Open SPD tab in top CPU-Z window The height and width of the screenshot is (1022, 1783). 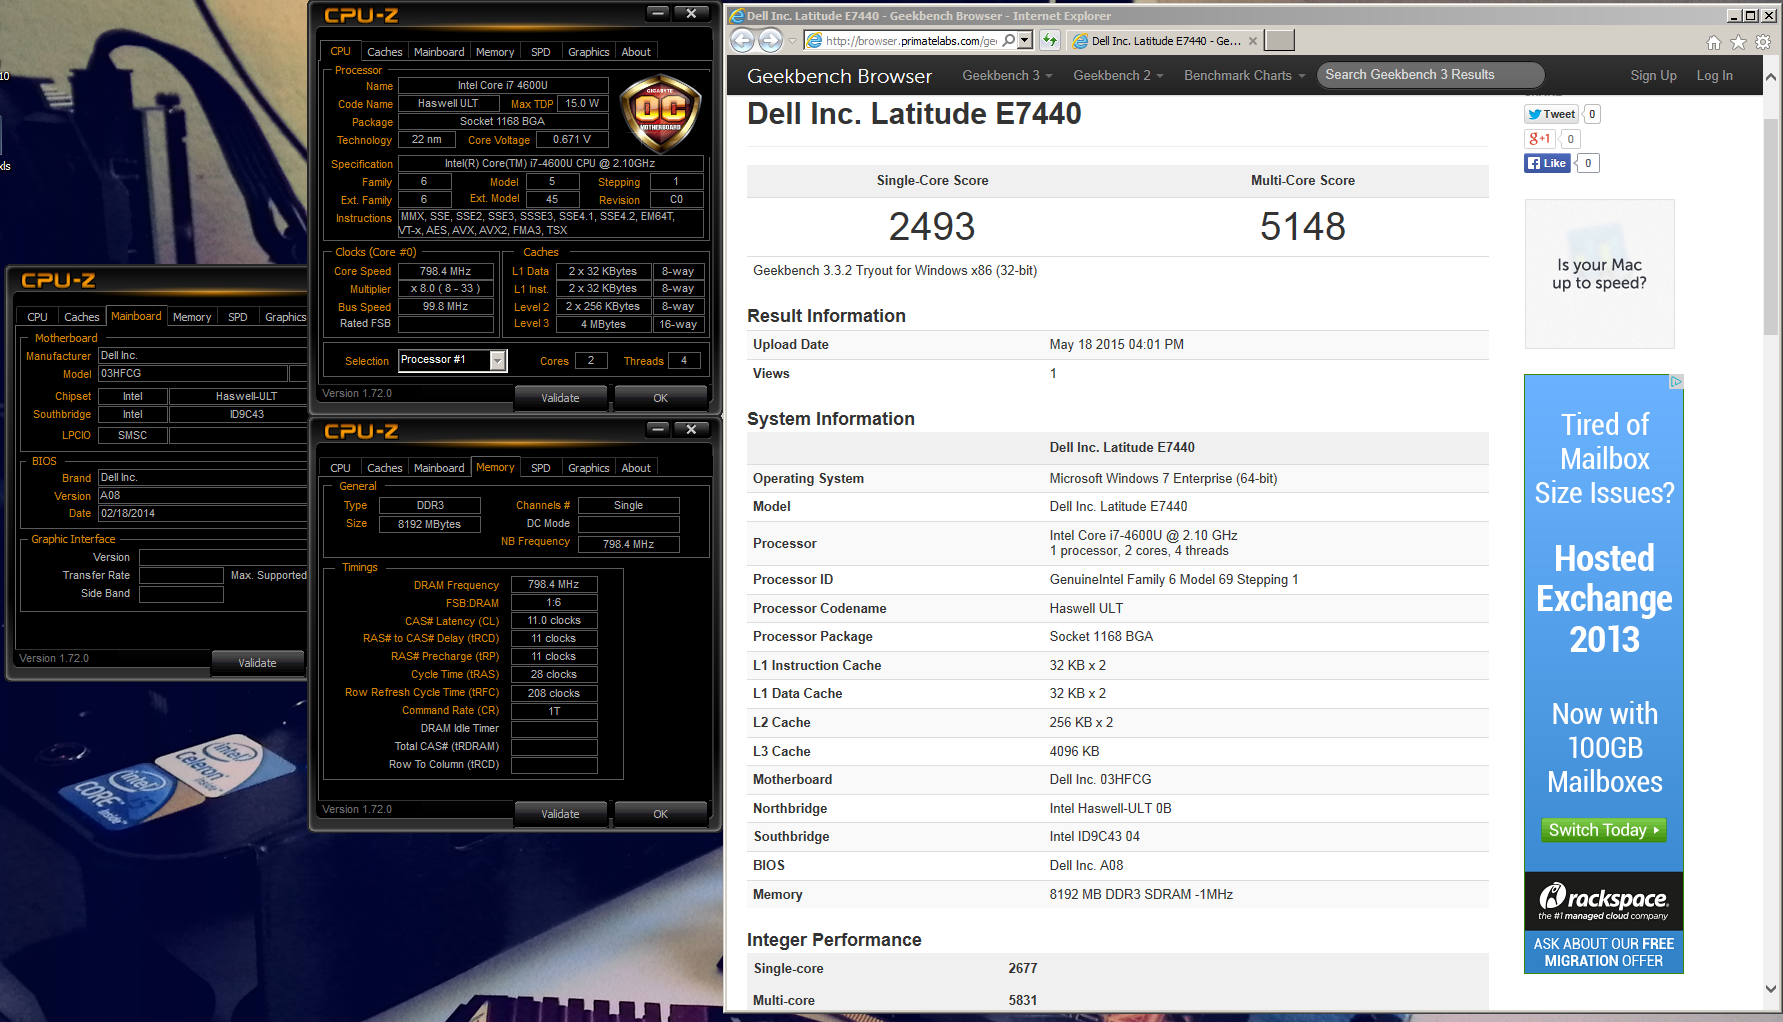(x=540, y=52)
